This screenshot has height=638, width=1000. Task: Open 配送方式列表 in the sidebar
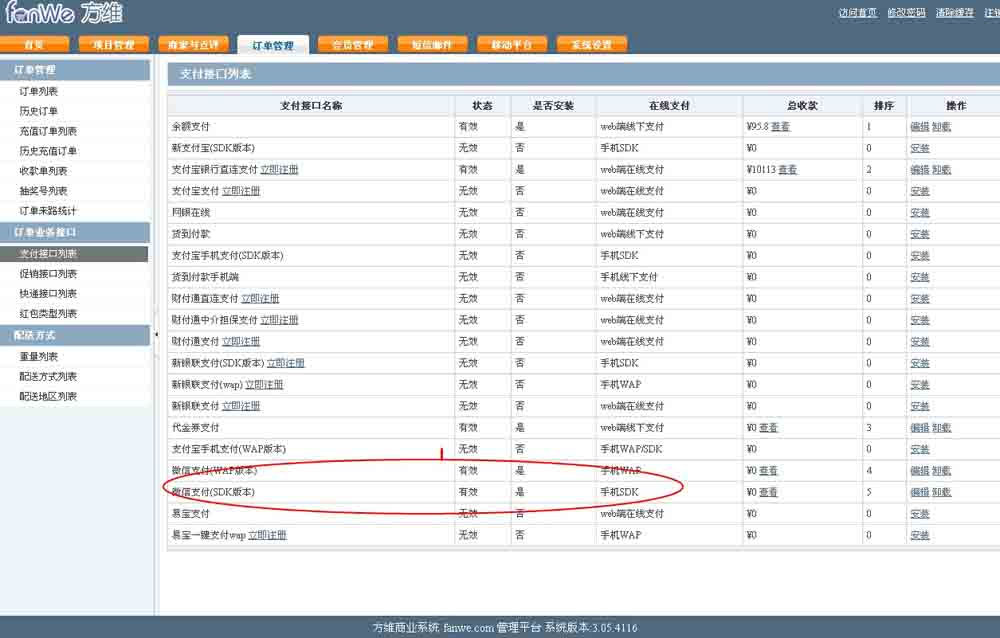tap(48, 376)
